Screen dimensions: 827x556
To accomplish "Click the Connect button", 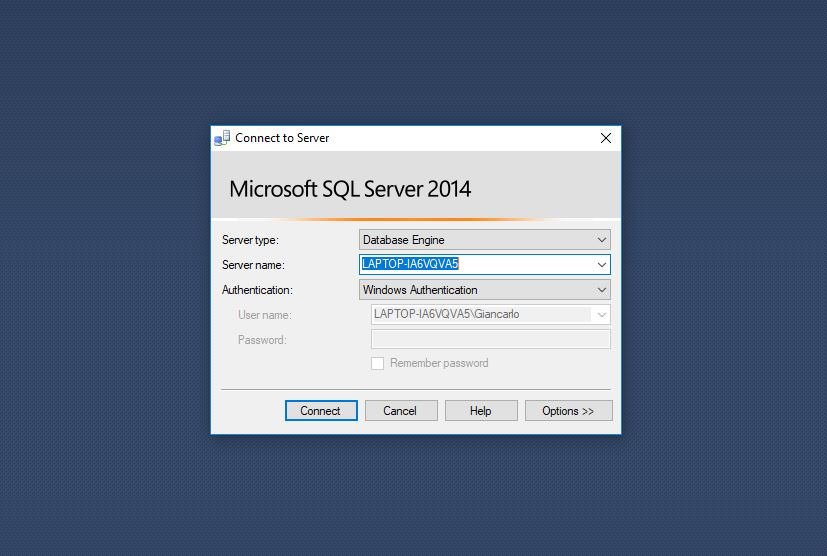I will pos(321,410).
